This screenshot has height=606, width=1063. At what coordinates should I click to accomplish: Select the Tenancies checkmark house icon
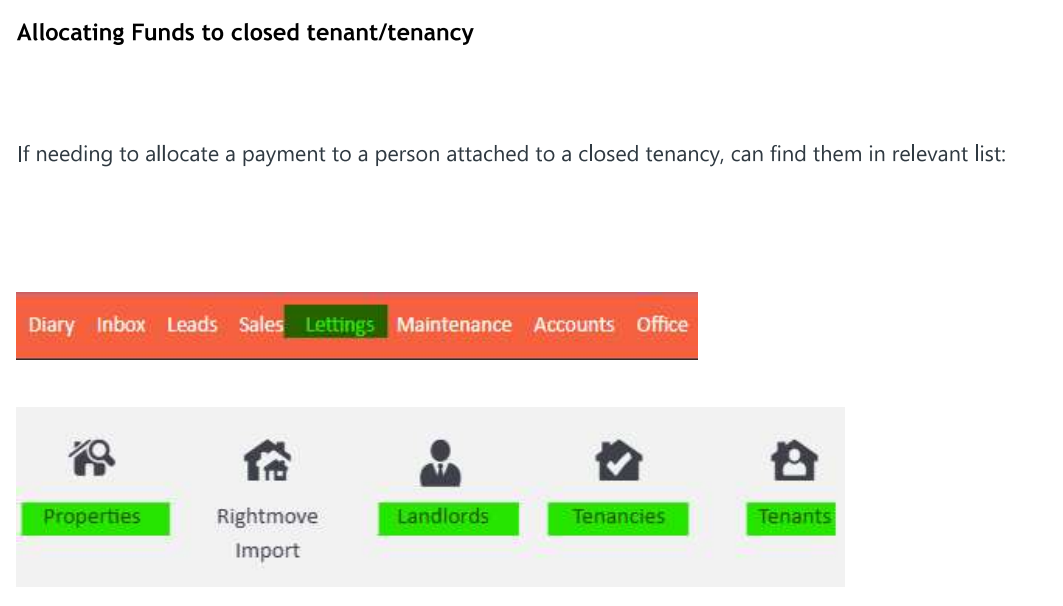[x=618, y=461]
